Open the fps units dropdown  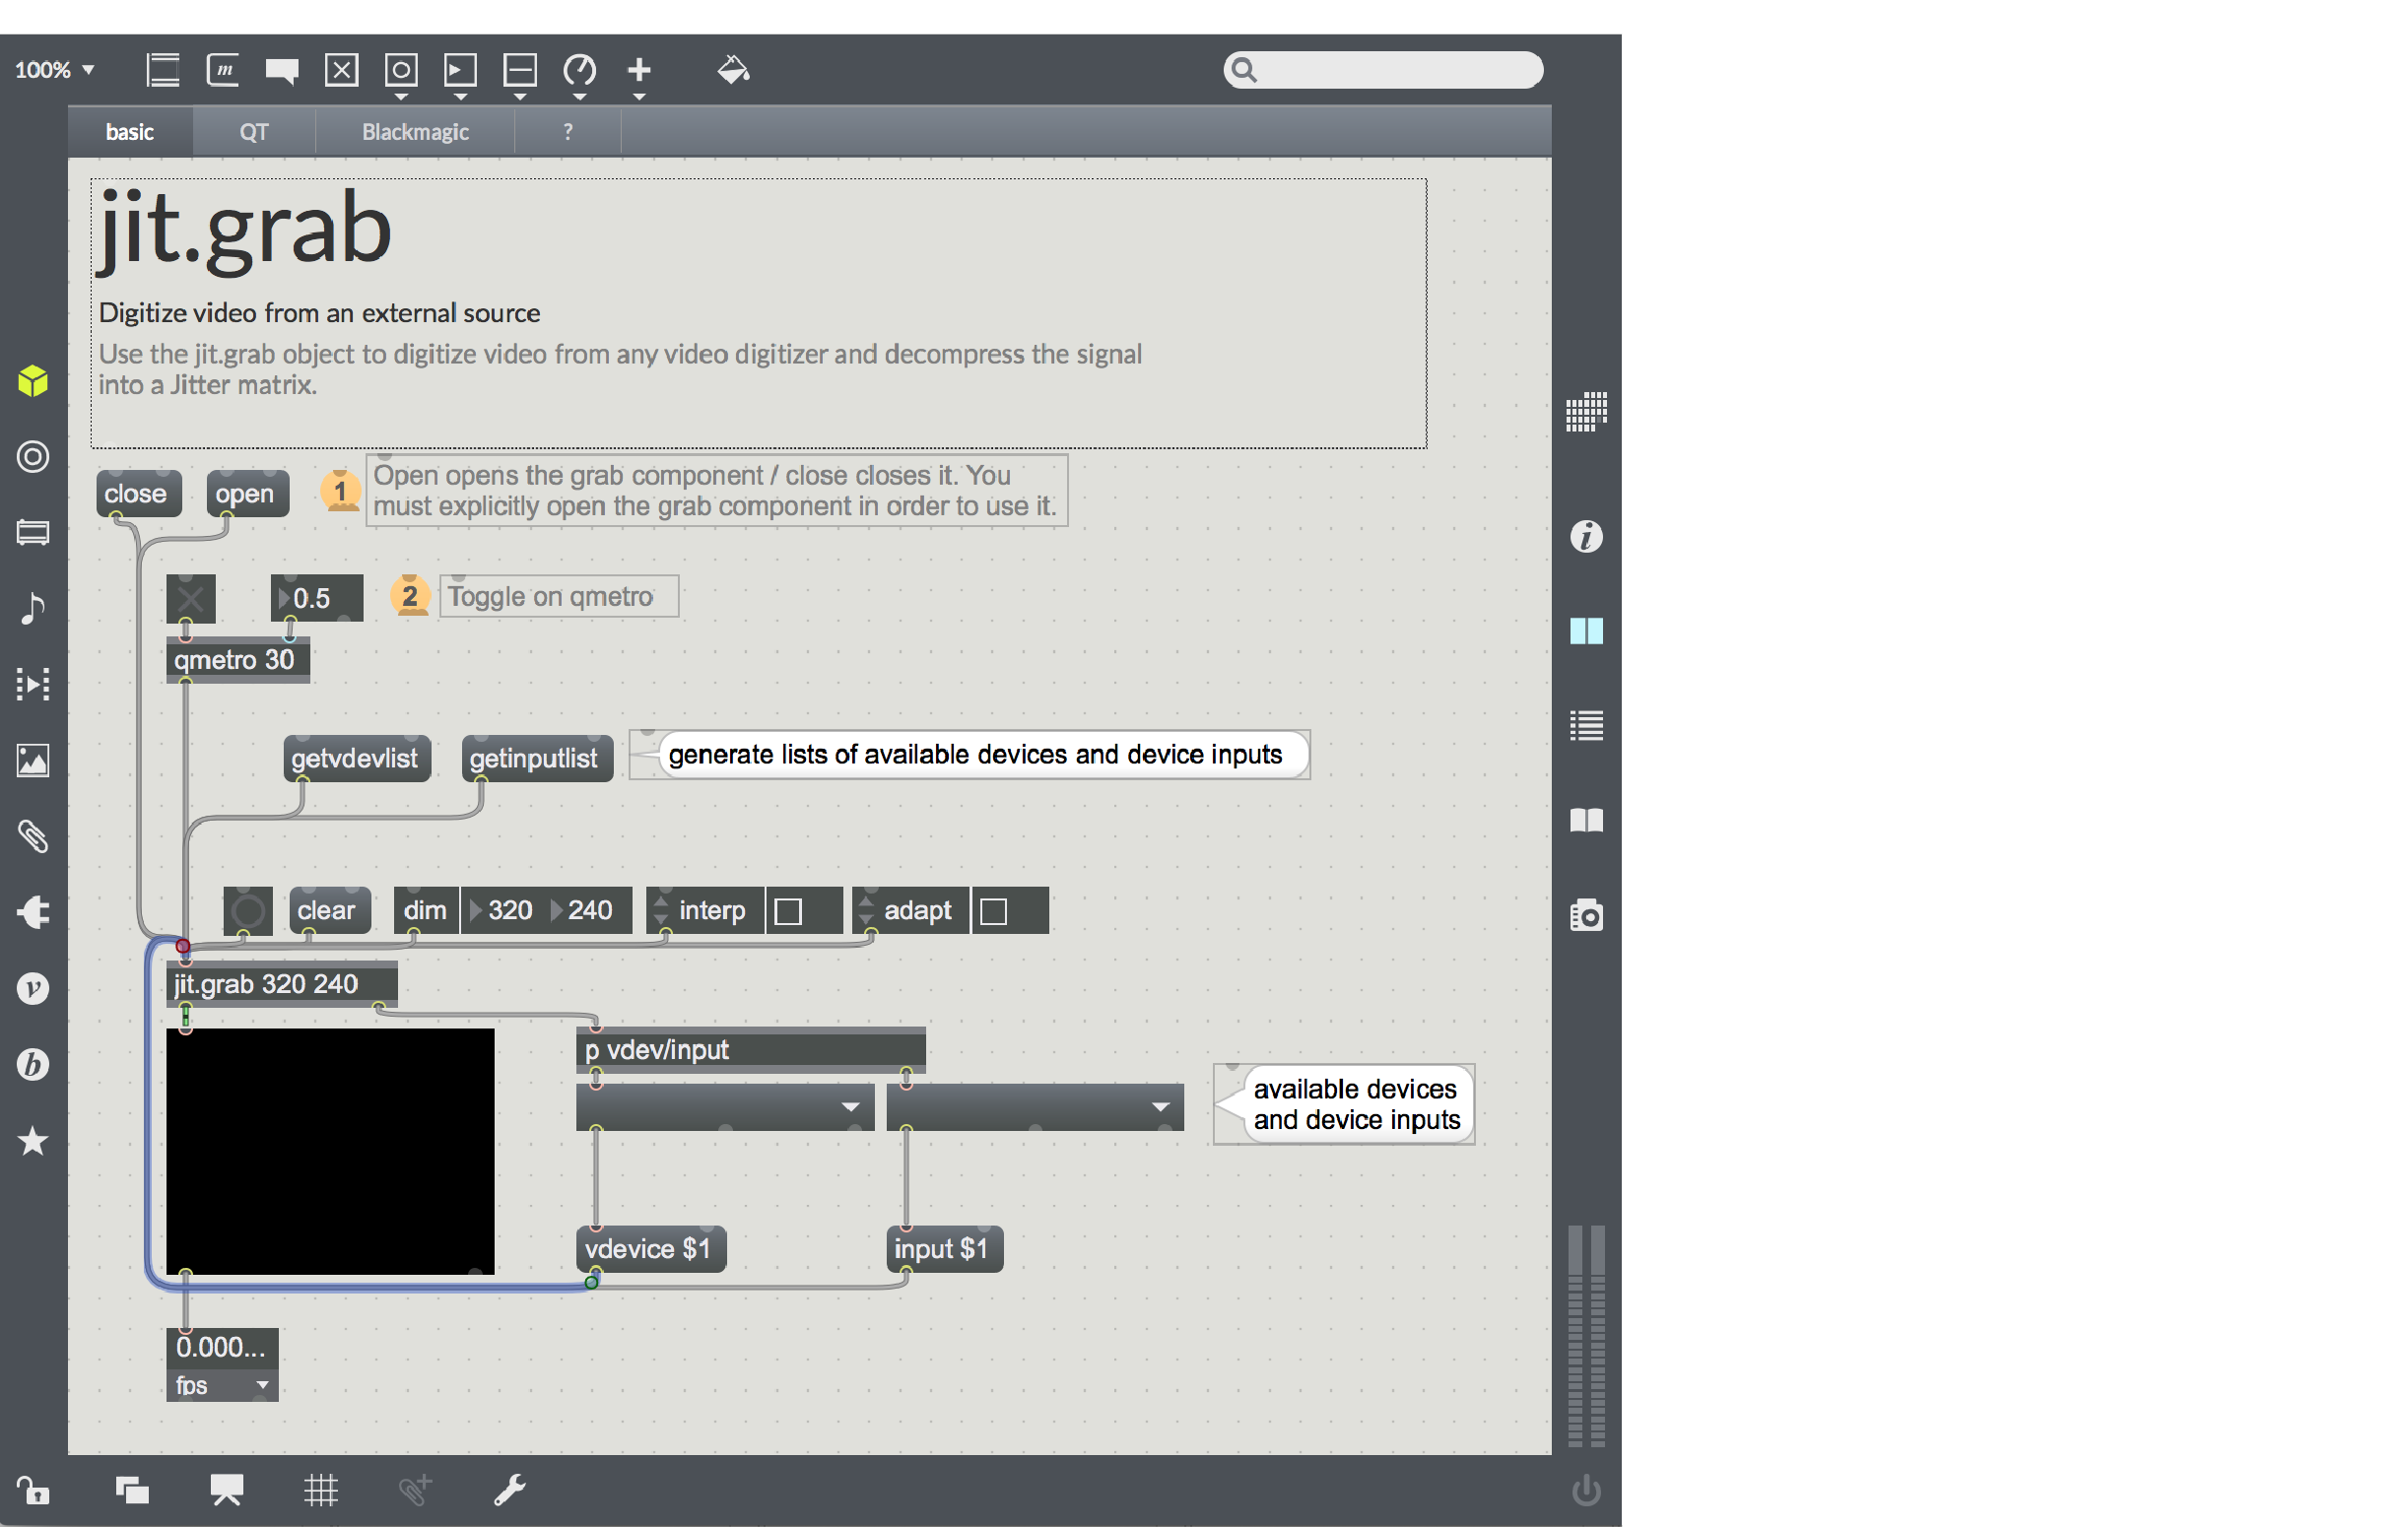tap(222, 1385)
